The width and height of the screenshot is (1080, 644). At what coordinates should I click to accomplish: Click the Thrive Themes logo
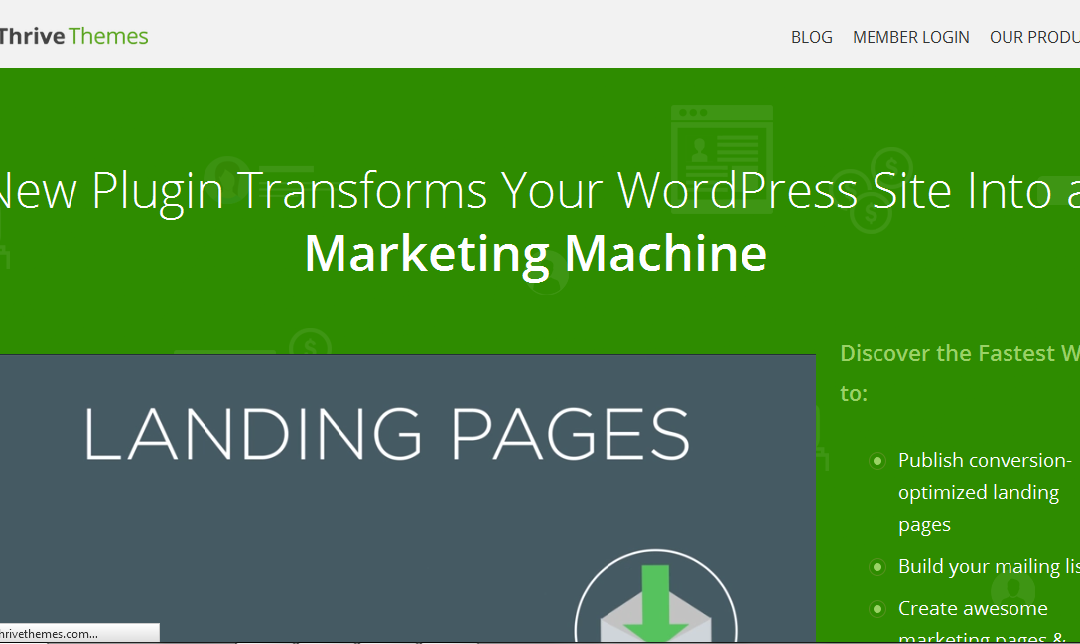(x=74, y=36)
